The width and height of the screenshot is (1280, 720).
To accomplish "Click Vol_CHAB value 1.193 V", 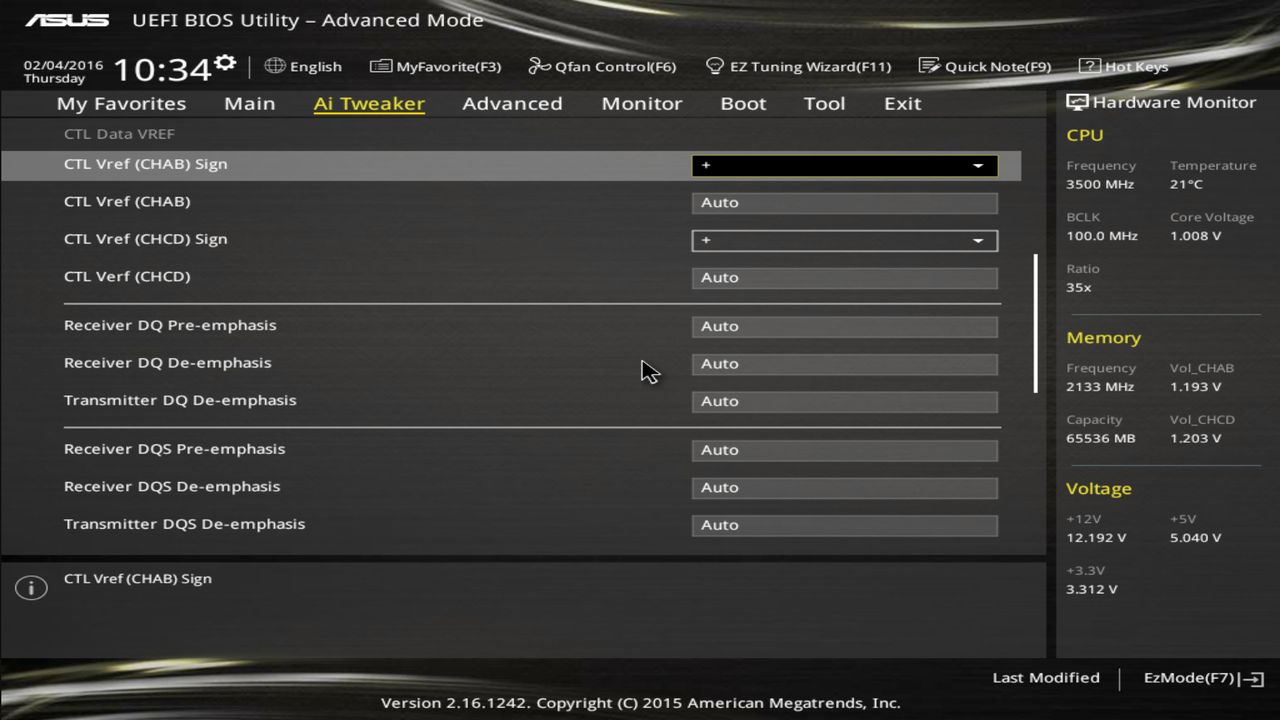I will (1195, 386).
